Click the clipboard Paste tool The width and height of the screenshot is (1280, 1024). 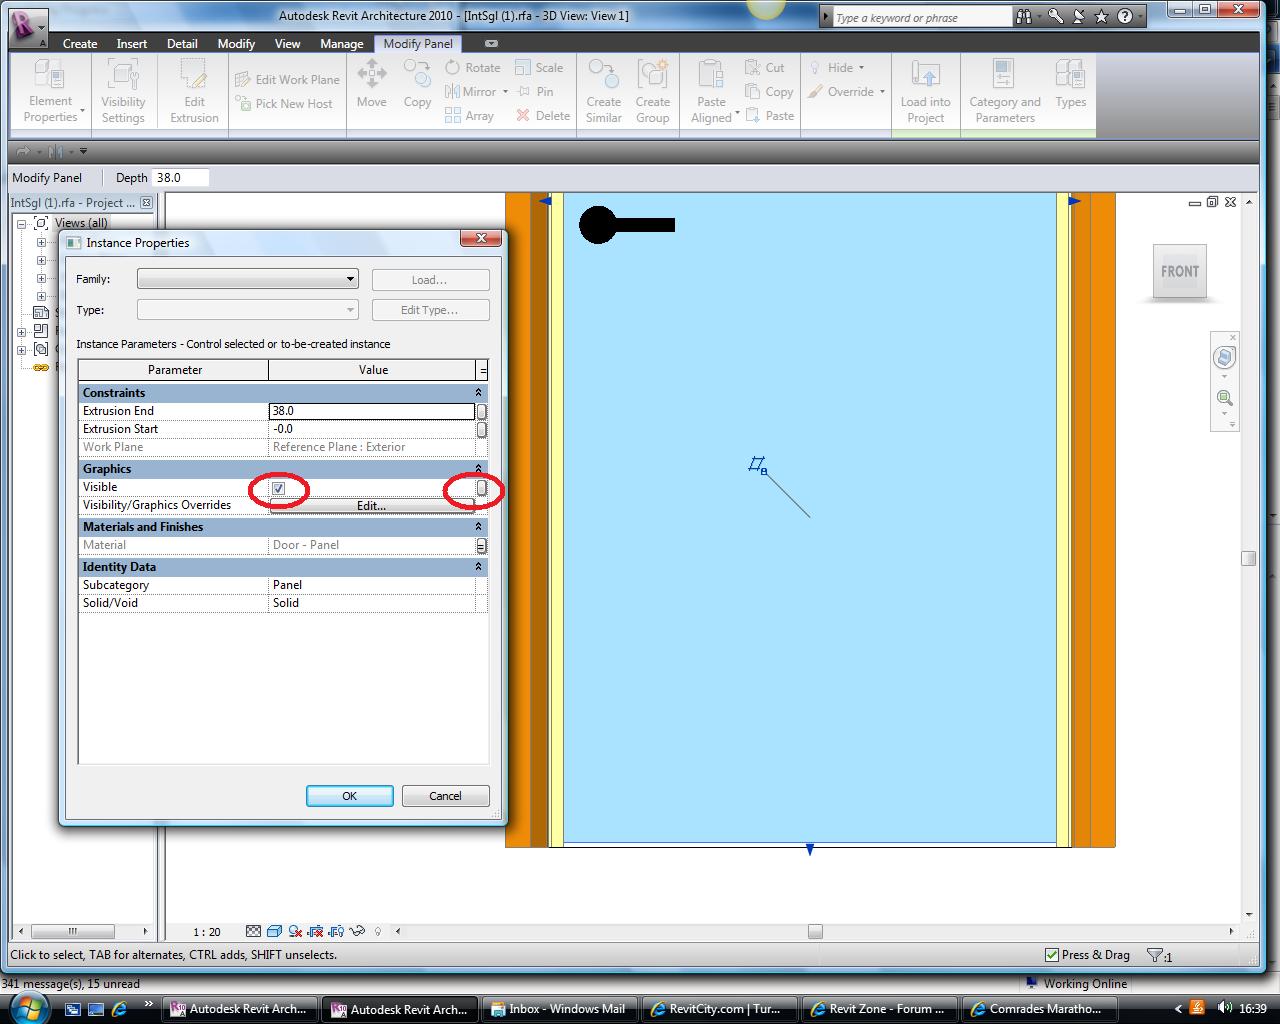(769, 116)
